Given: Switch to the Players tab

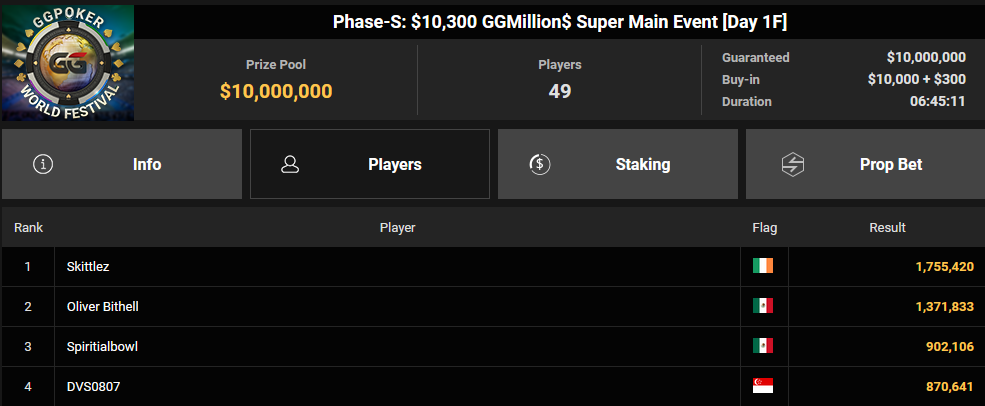Looking at the screenshot, I should [x=369, y=164].
